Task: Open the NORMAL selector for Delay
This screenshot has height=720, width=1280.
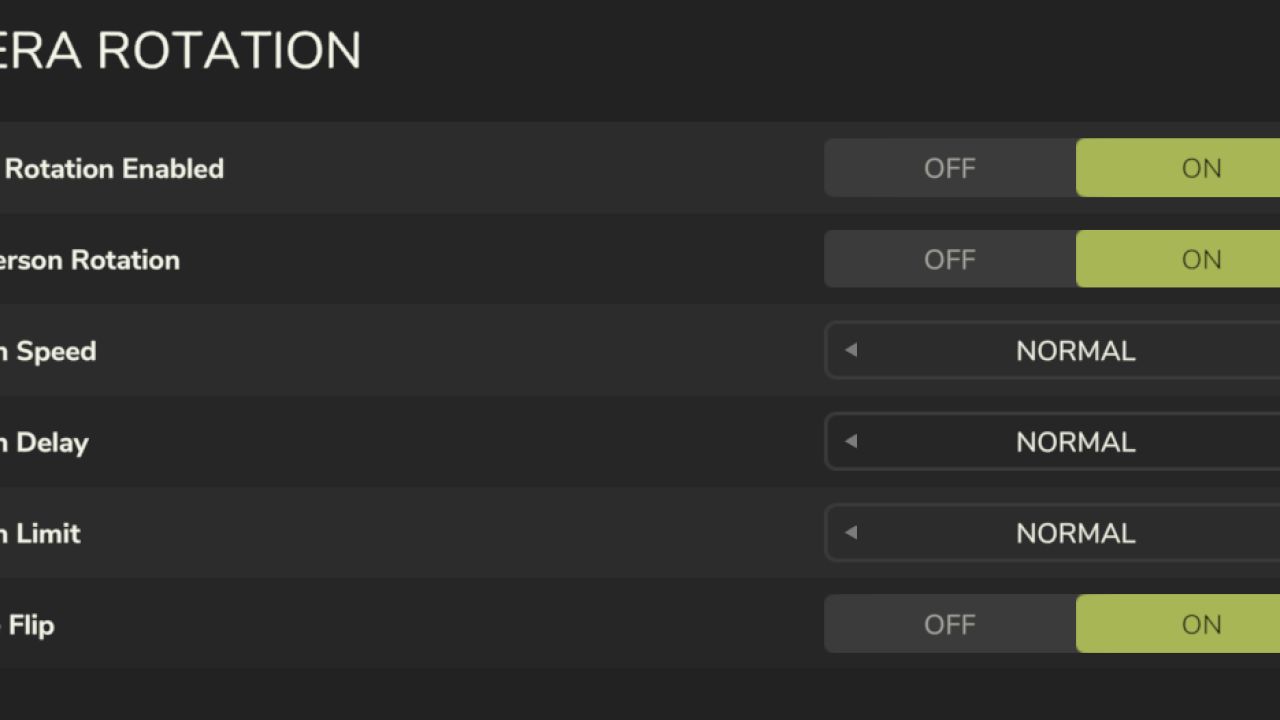Action: (x=1075, y=441)
